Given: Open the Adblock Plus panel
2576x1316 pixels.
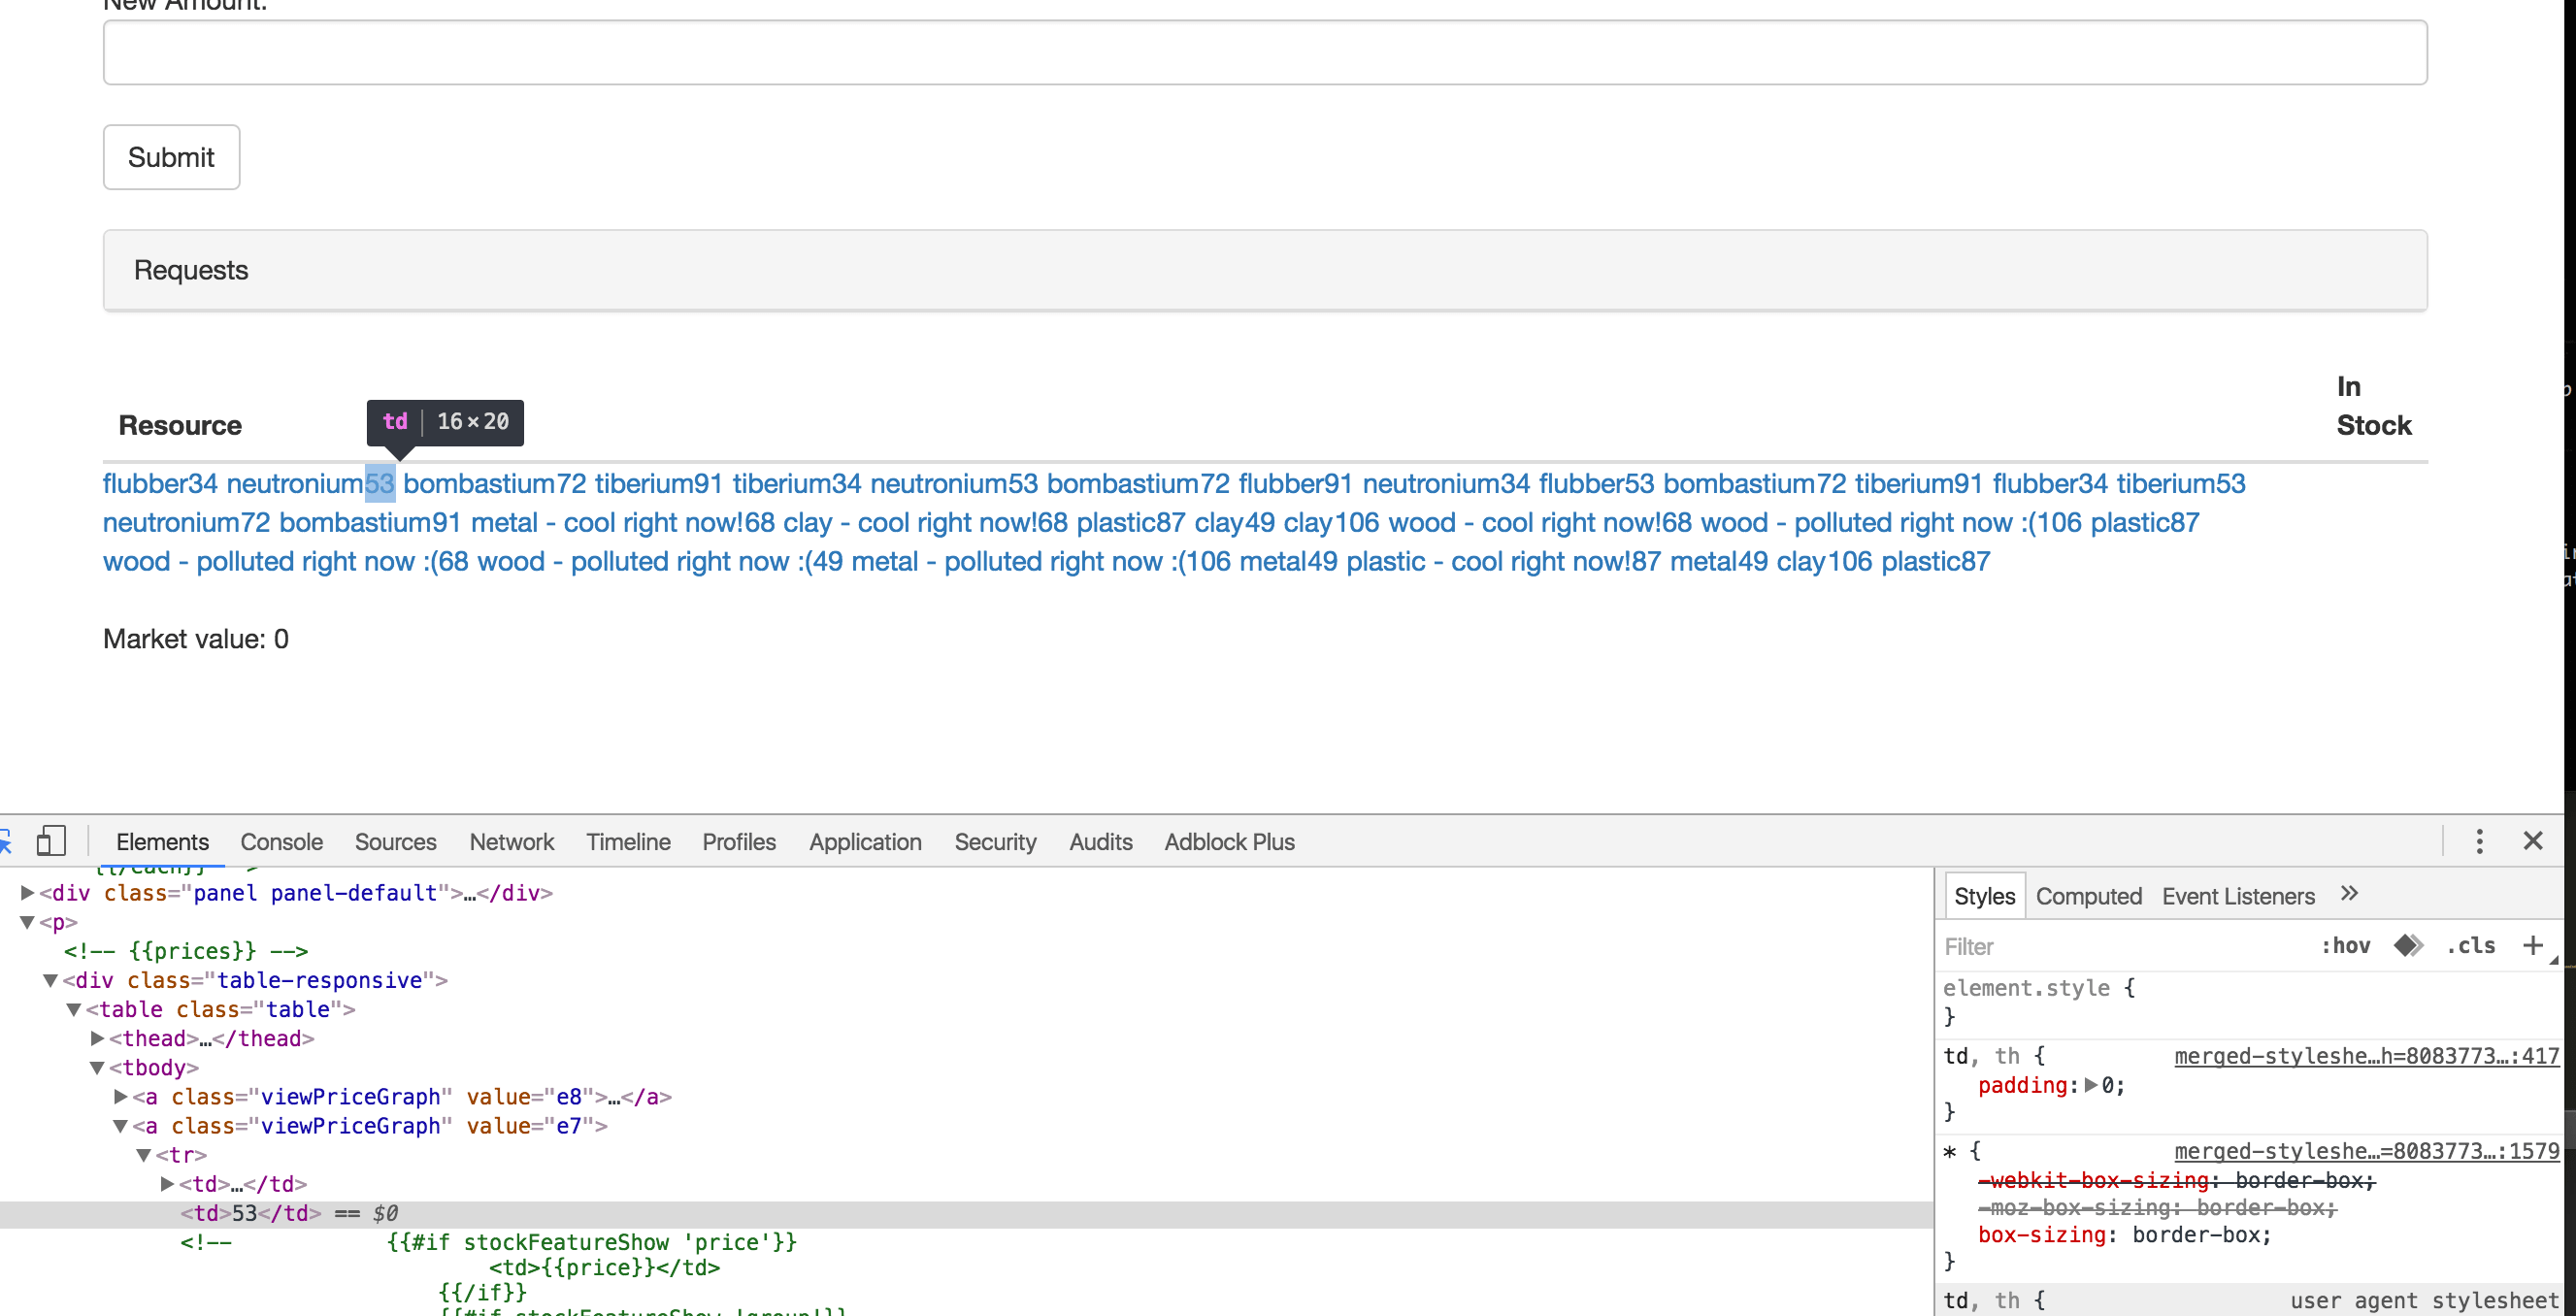Looking at the screenshot, I should [1229, 841].
